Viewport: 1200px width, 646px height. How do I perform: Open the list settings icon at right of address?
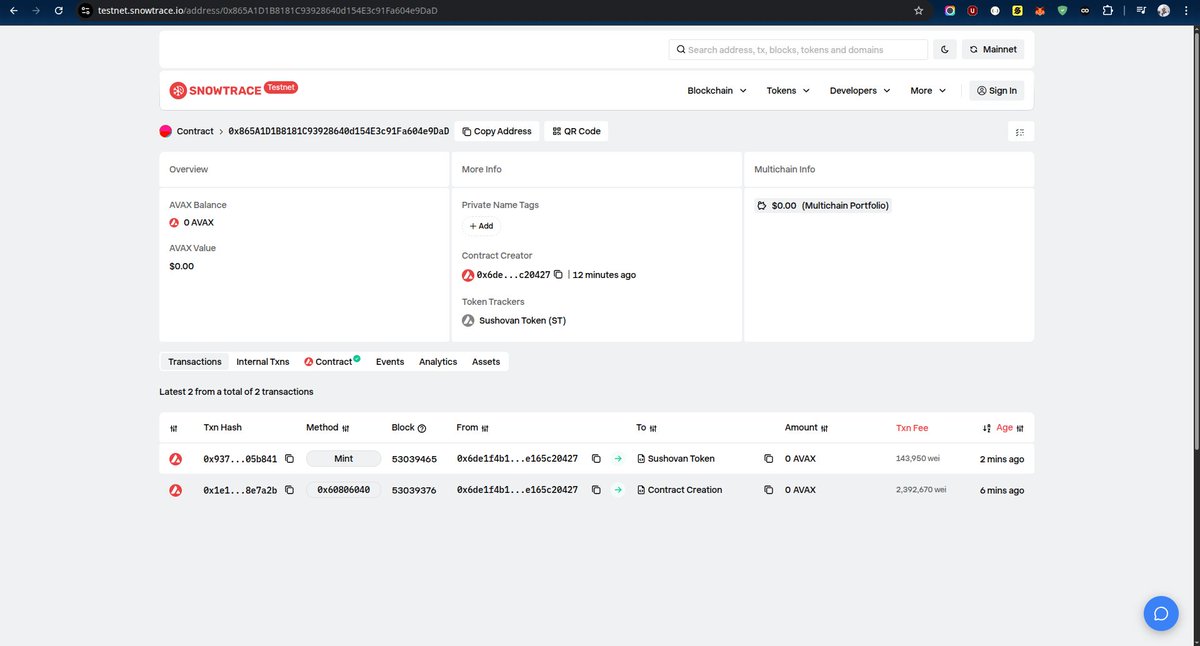pos(1021,131)
